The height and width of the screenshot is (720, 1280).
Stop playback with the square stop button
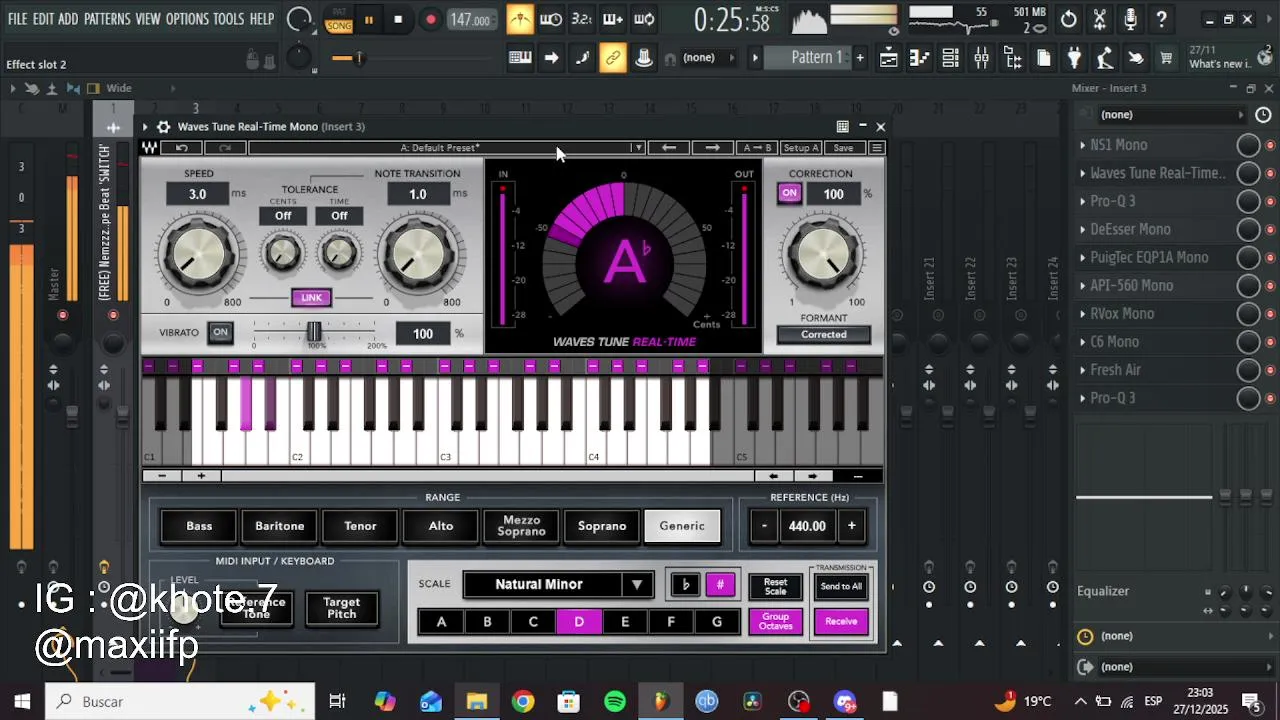398,20
